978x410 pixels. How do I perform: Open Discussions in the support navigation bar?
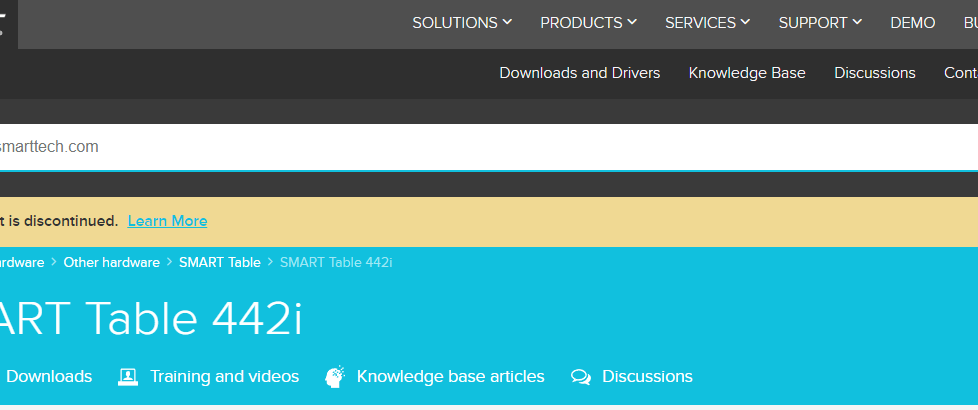(x=874, y=73)
